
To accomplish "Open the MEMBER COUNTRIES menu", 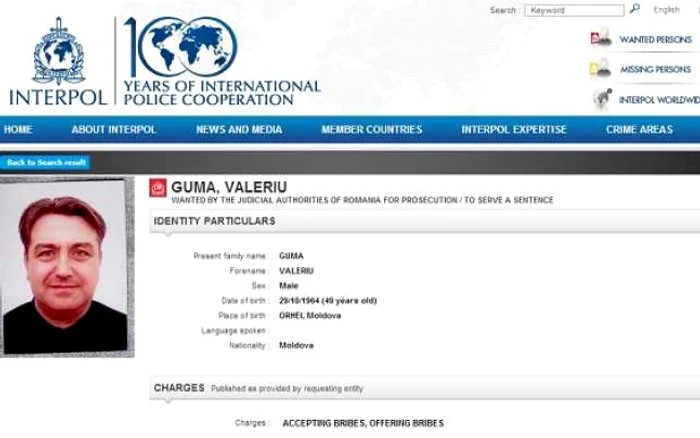I will tap(372, 129).
